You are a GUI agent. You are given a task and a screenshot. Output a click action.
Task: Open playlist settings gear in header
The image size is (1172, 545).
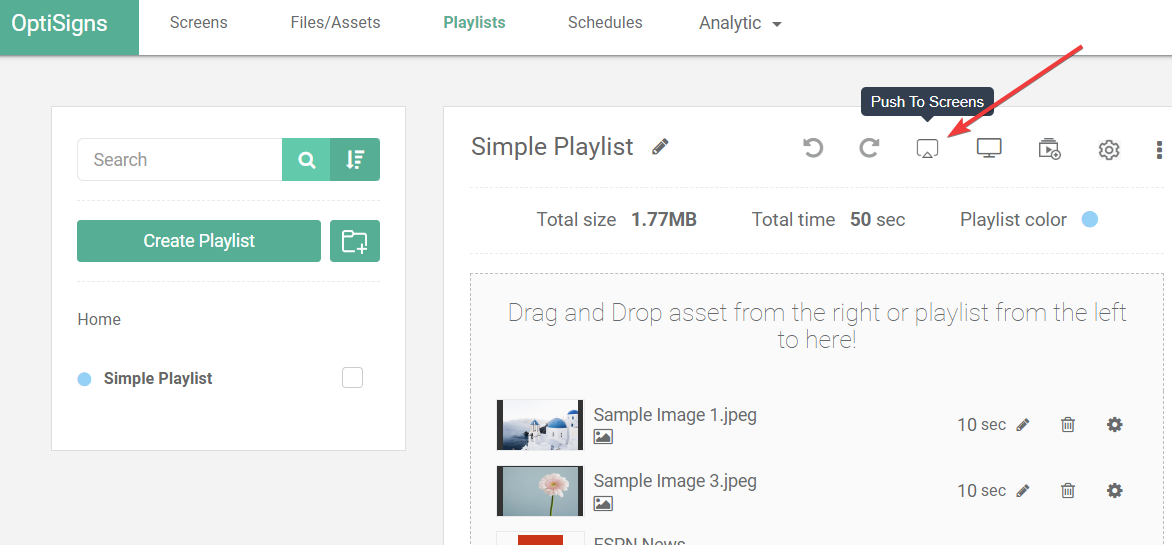coord(1108,150)
